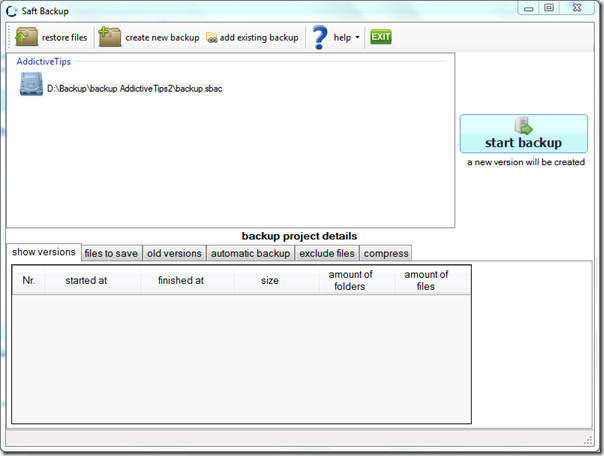
Task: Click the create new backup box icon
Action: [x=109, y=37]
